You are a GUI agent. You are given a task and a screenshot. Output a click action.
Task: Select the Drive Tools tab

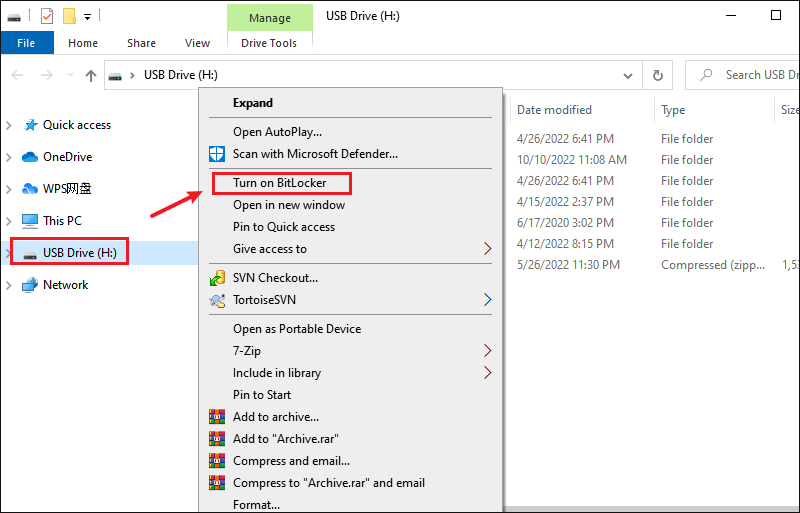269,43
